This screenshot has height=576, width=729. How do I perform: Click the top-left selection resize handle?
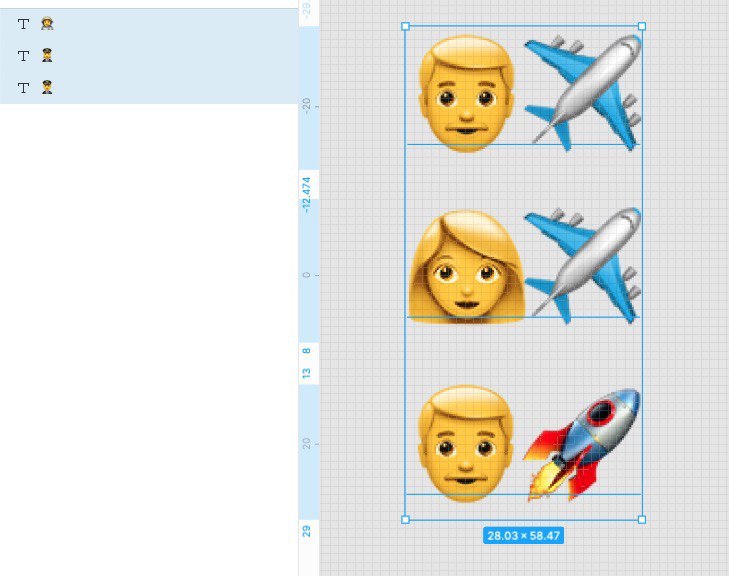tap(405, 26)
